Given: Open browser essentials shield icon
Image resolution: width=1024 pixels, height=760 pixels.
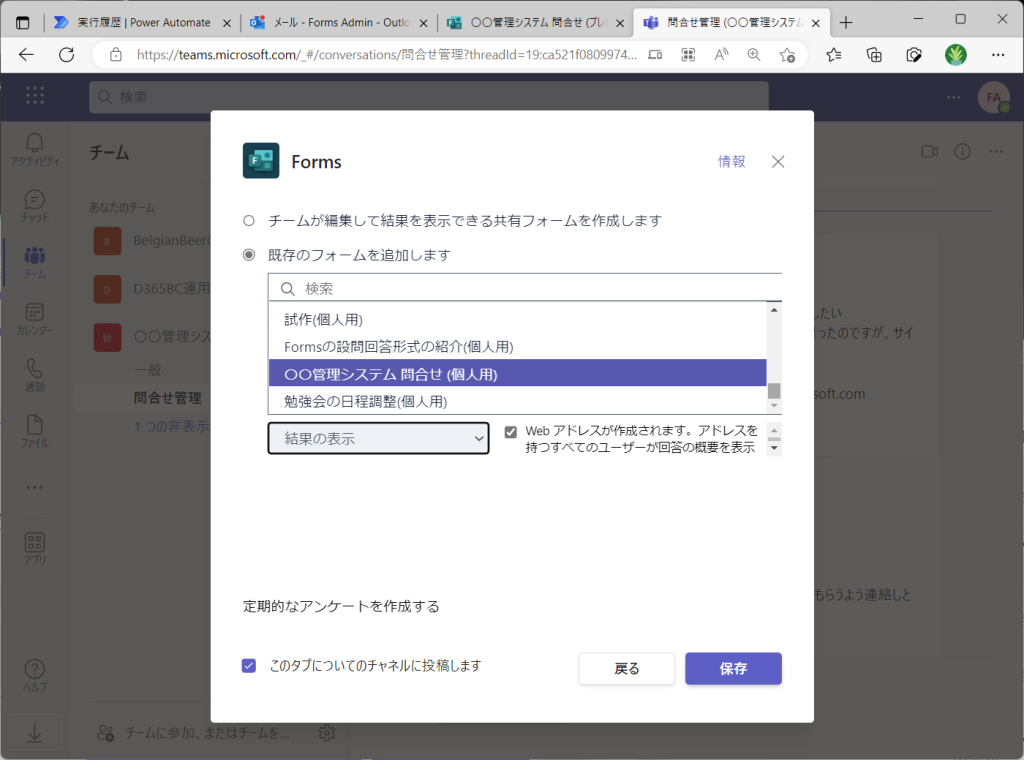Looking at the screenshot, I should click(x=914, y=55).
